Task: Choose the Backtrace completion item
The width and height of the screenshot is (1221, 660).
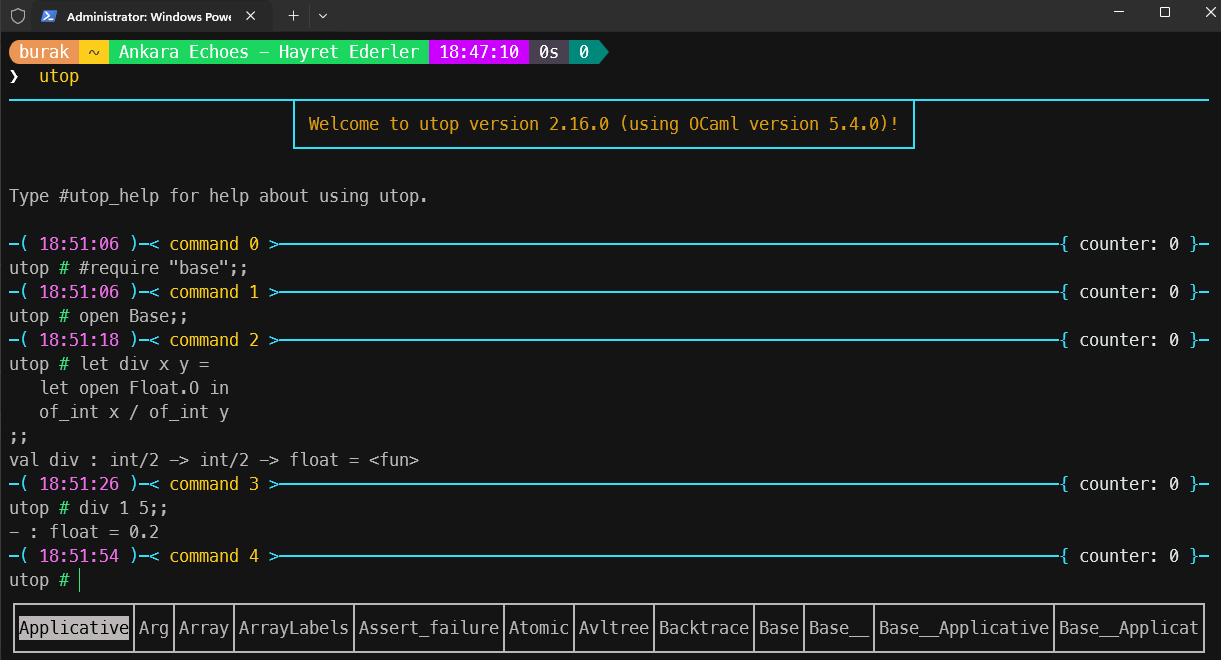Action: tap(704, 628)
